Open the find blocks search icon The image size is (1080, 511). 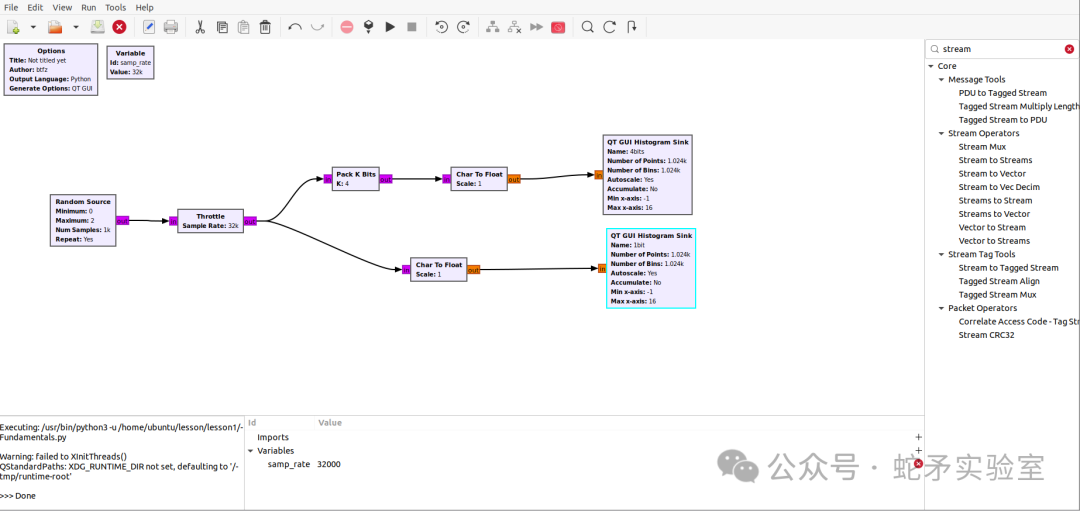click(588, 27)
